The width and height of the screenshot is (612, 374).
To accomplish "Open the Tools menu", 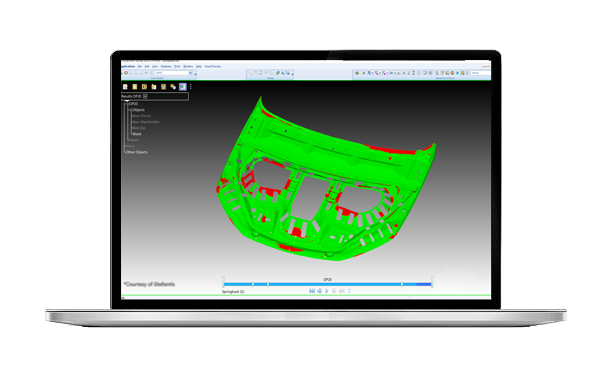I will point(177,66).
